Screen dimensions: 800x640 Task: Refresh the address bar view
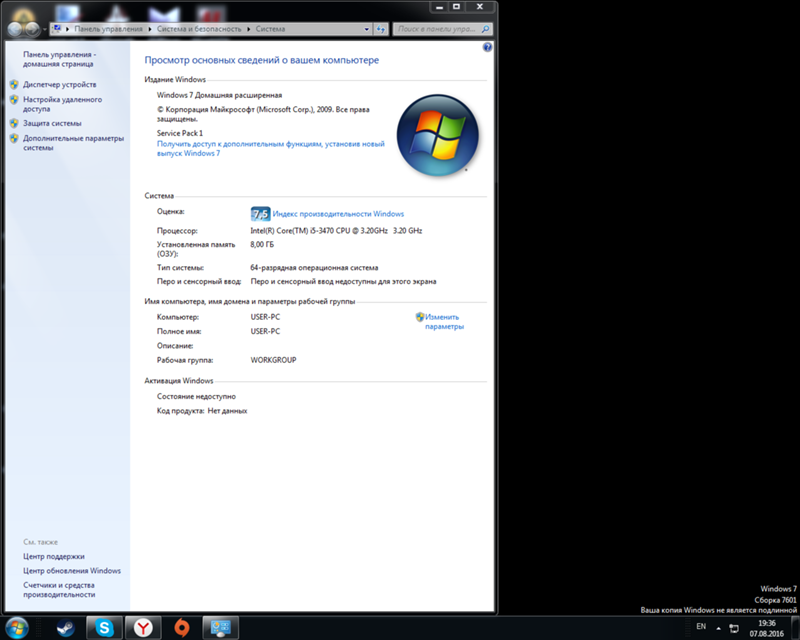(x=381, y=29)
